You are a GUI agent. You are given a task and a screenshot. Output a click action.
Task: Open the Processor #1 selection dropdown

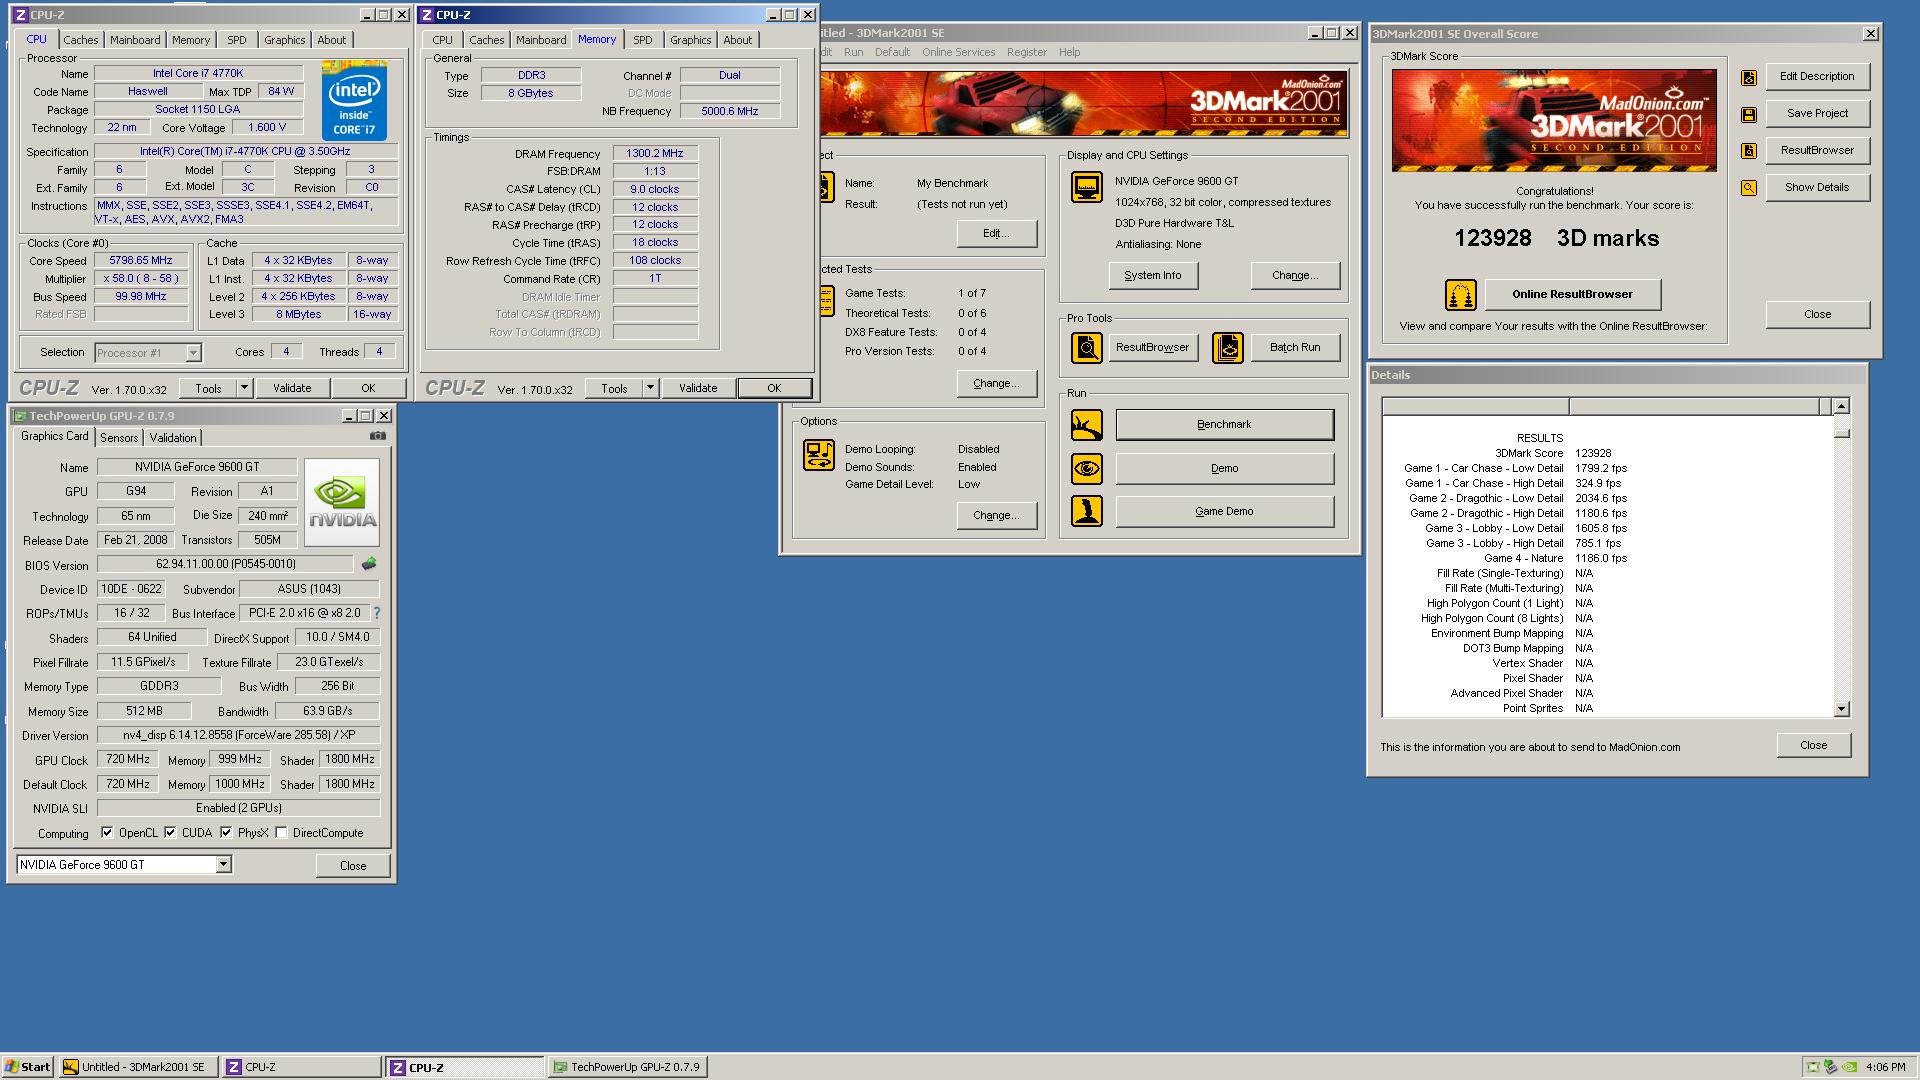click(x=193, y=353)
